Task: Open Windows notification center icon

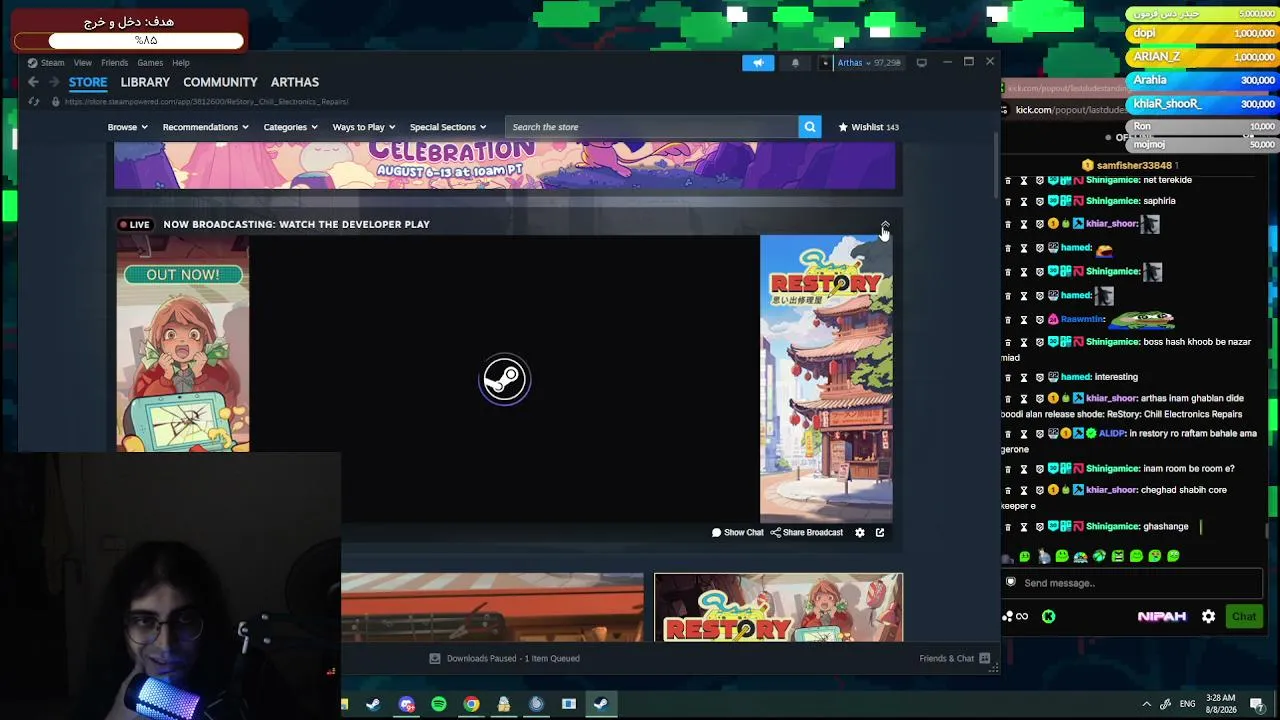Action: tap(1259, 704)
